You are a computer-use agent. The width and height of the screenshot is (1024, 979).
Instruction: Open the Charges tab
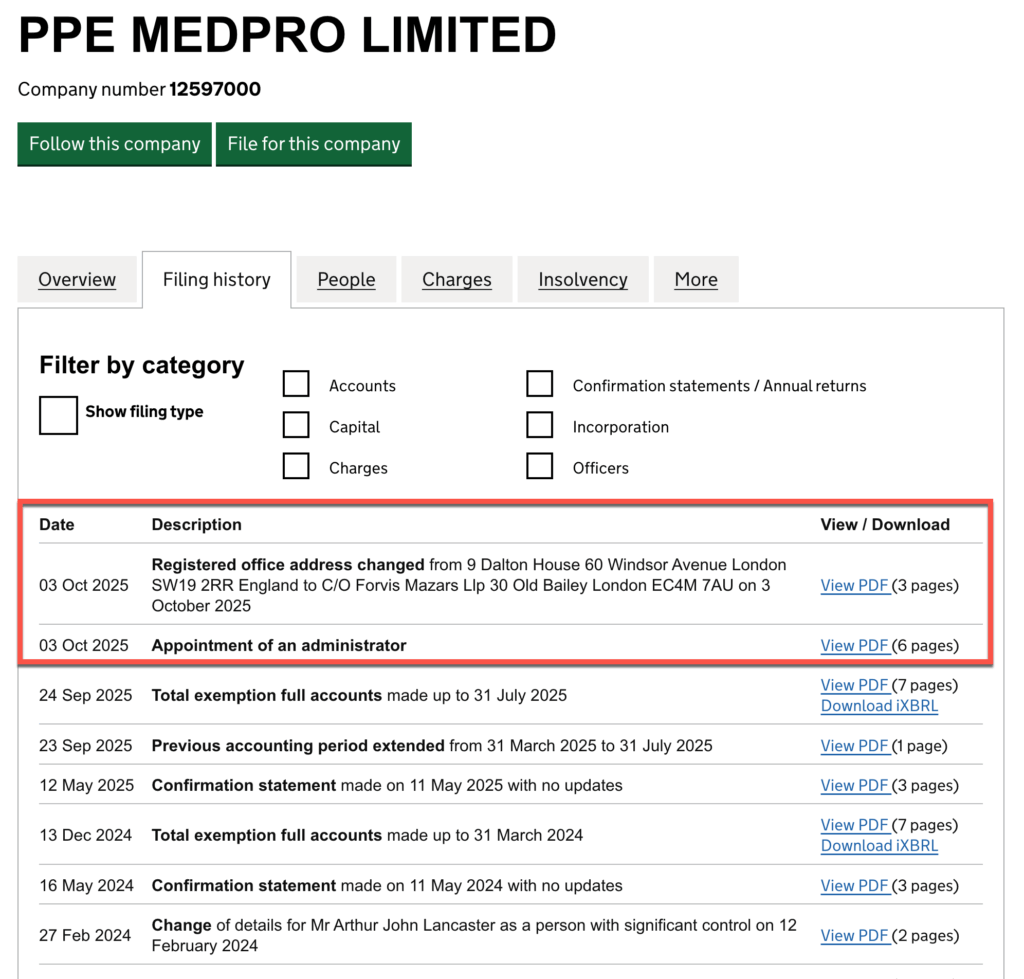tap(456, 279)
